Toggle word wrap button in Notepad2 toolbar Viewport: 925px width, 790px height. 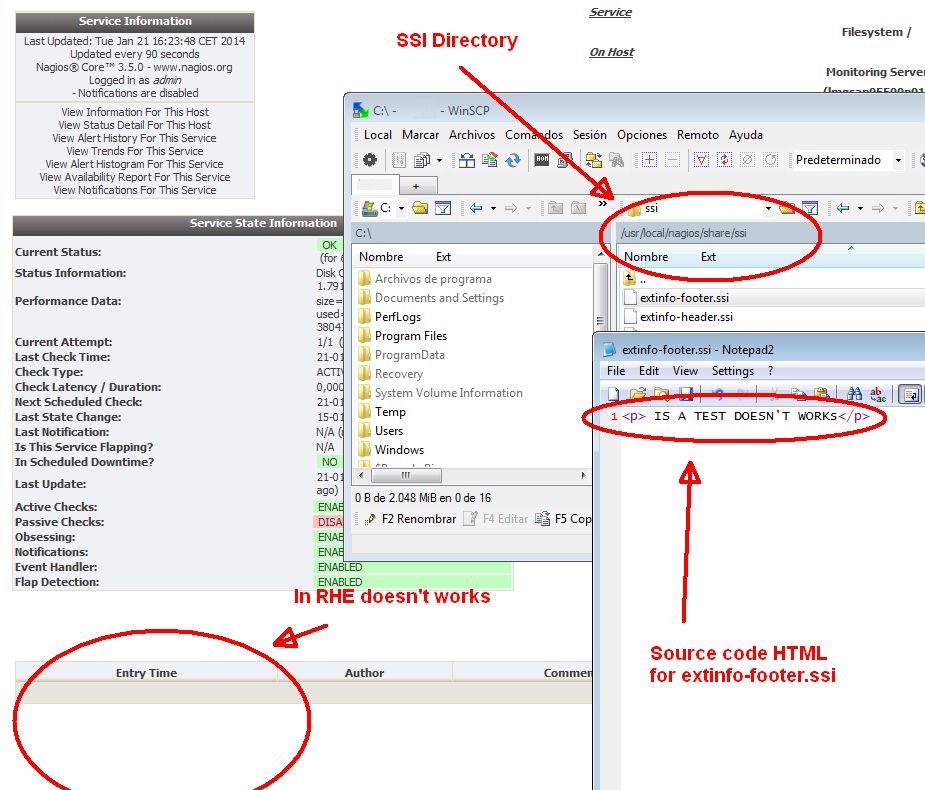[910, 394]
